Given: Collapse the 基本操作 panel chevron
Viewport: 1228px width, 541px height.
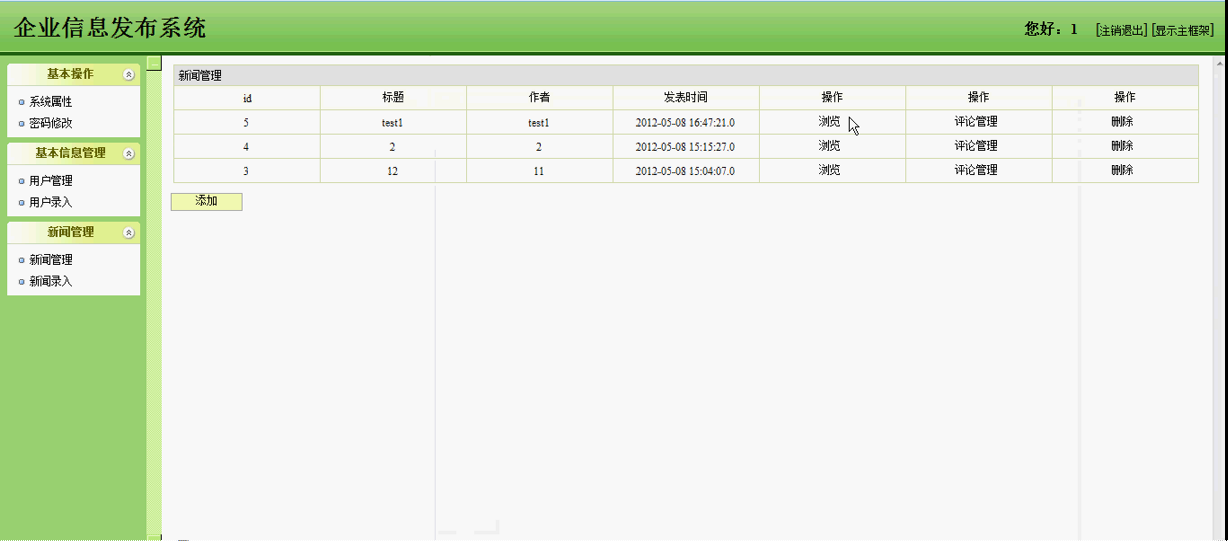Looking at the screenshot, I should [129, 75].
